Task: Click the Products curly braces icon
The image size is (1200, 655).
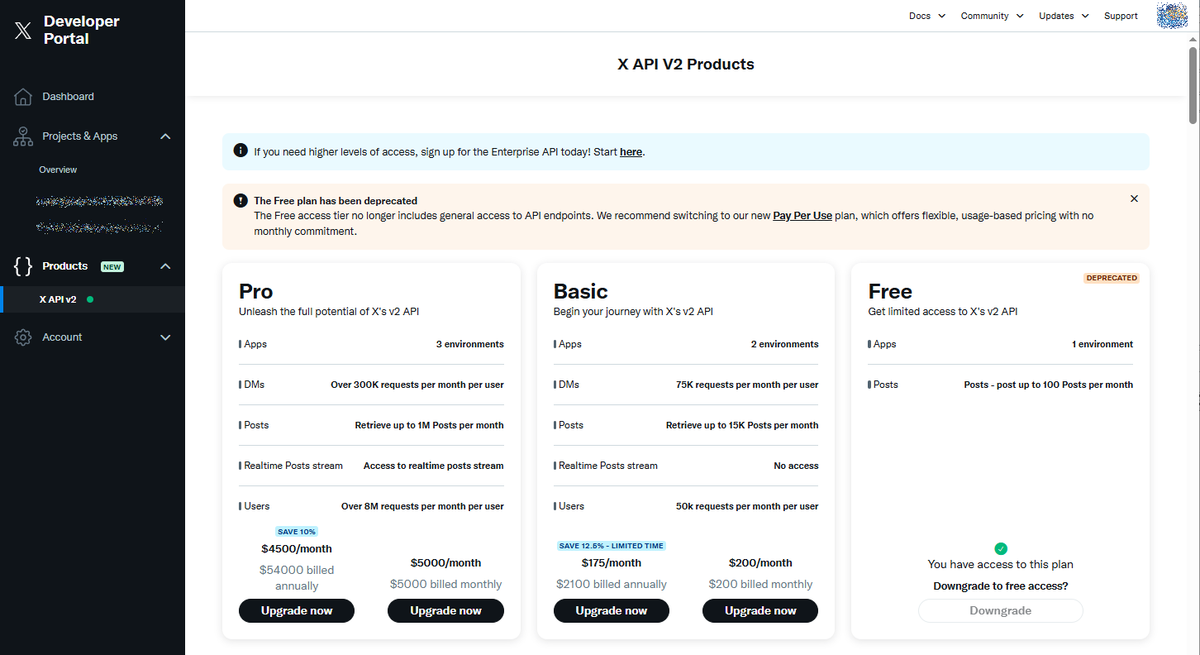Action: pos(23,266)
